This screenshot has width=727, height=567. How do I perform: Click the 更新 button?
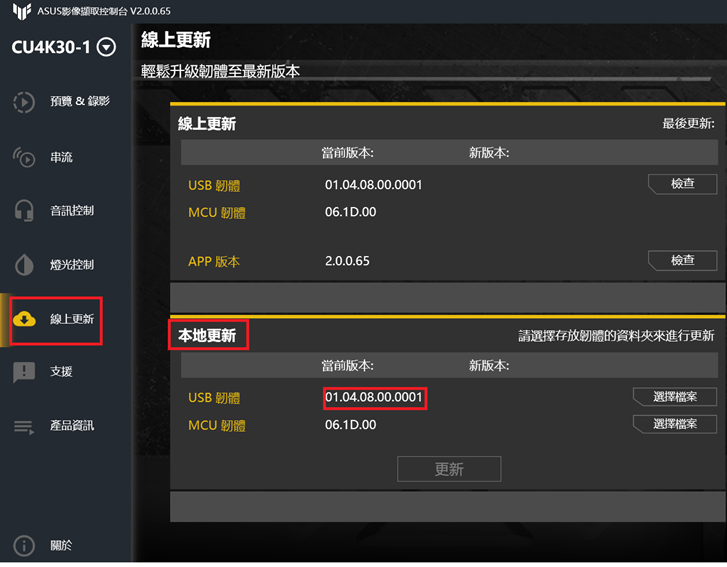449,469
